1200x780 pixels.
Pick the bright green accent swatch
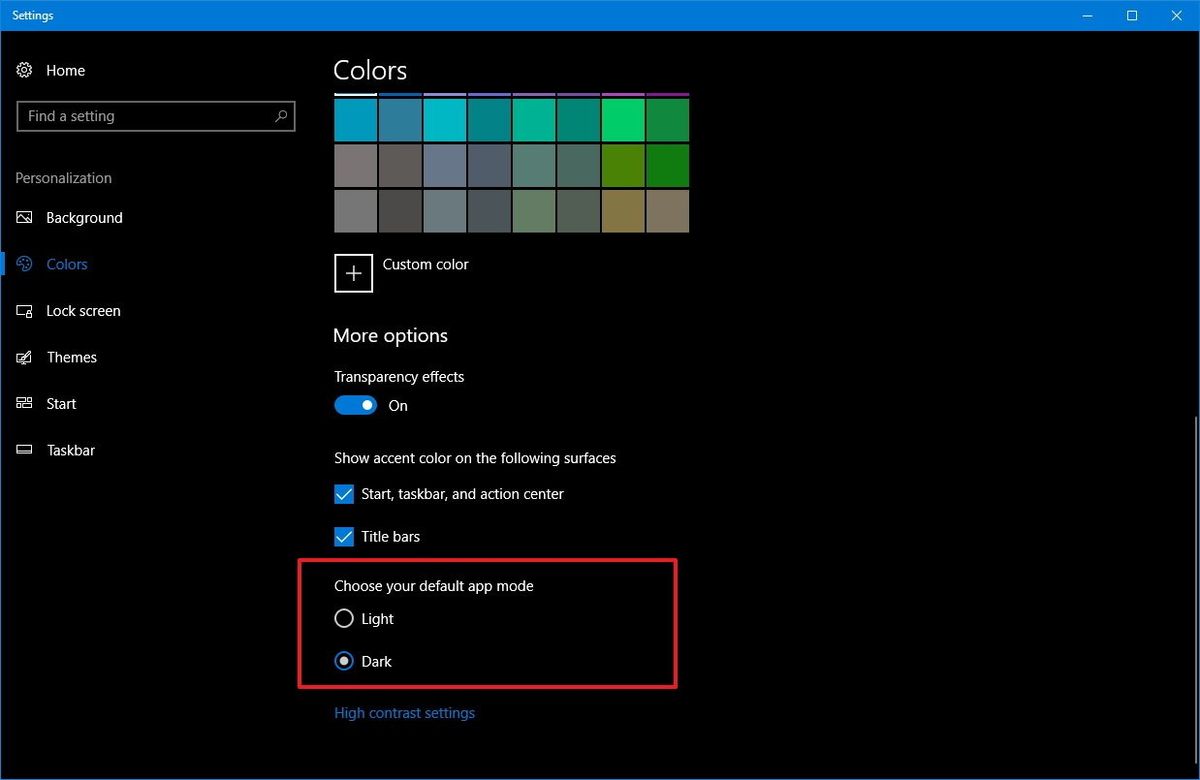(622, 118)
